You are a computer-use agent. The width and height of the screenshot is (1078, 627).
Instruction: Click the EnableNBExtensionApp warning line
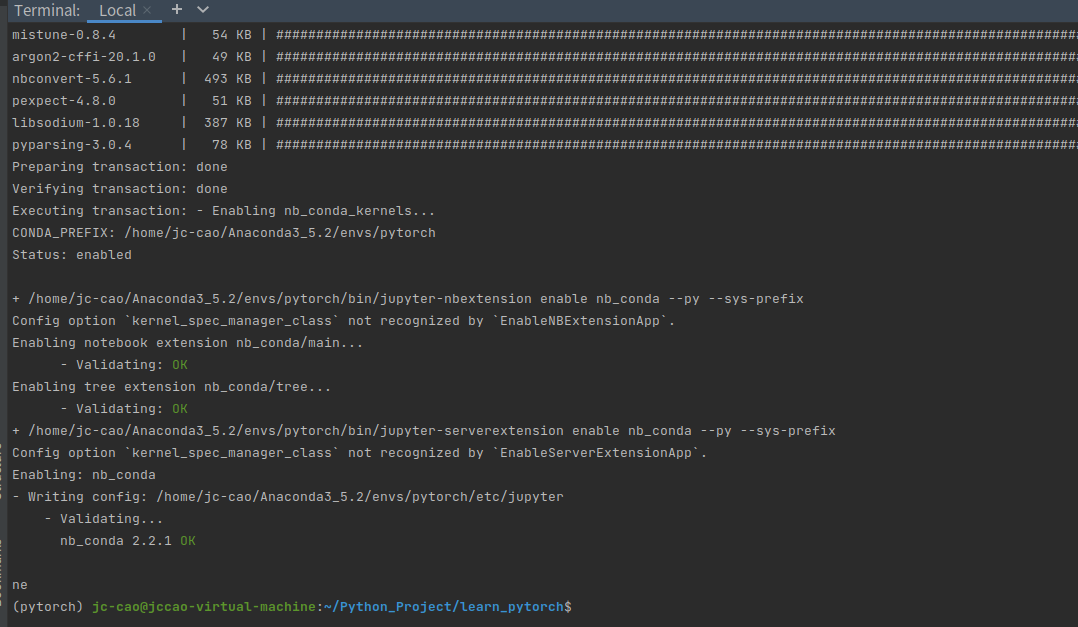pyautogui.click(x=344, y=320)
